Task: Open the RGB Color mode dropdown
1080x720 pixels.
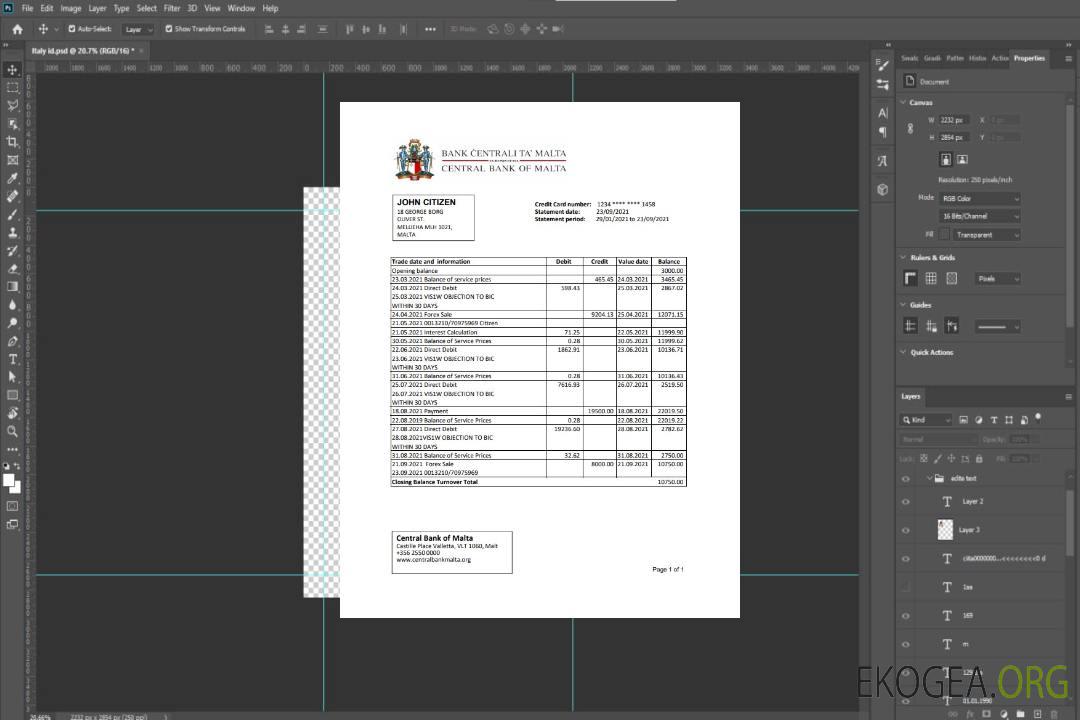Action: [979, 198]
